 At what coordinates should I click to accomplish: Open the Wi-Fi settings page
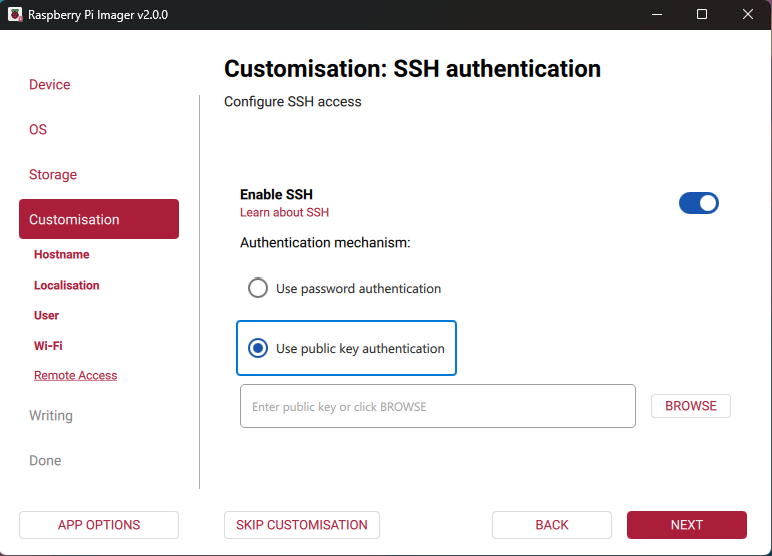(48, 345)
